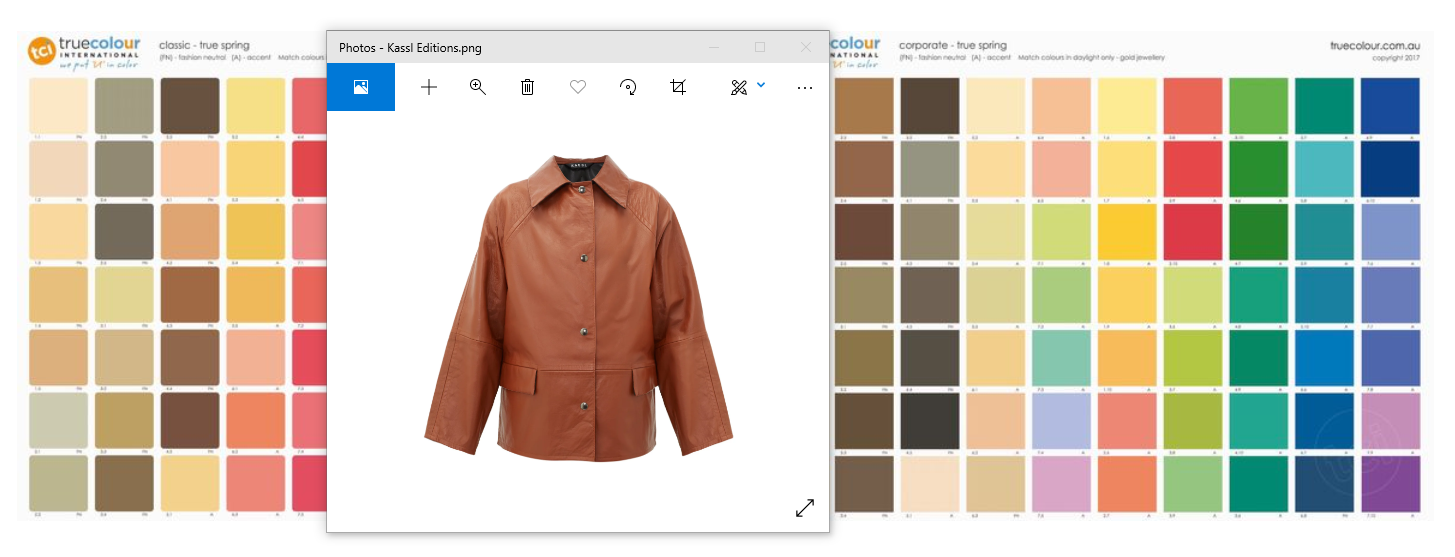Expand the Edit & Create dropdown arrow
This screenshot has height=557, width=1455.
tap(761, 85)
